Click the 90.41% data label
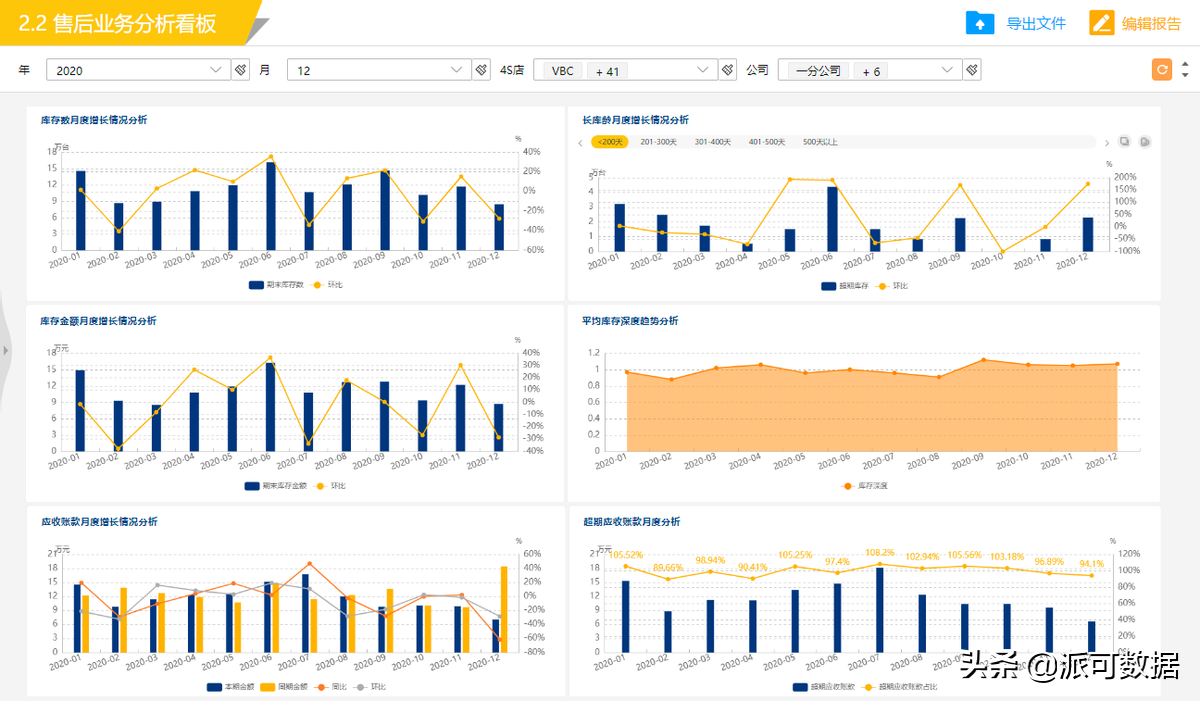This screenshot has height=701, width=1200. [752, 568]
